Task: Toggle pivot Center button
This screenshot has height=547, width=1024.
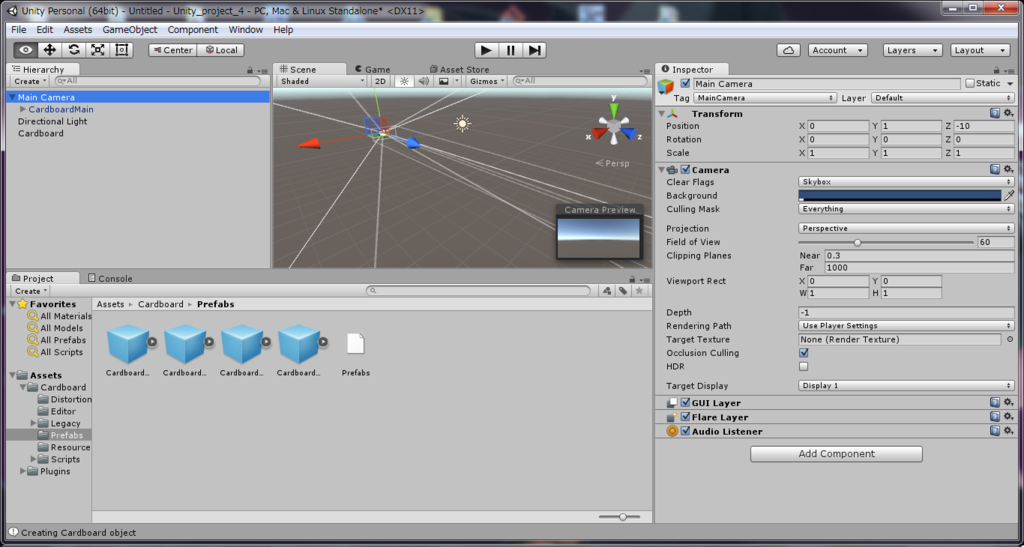Action: 172,50
